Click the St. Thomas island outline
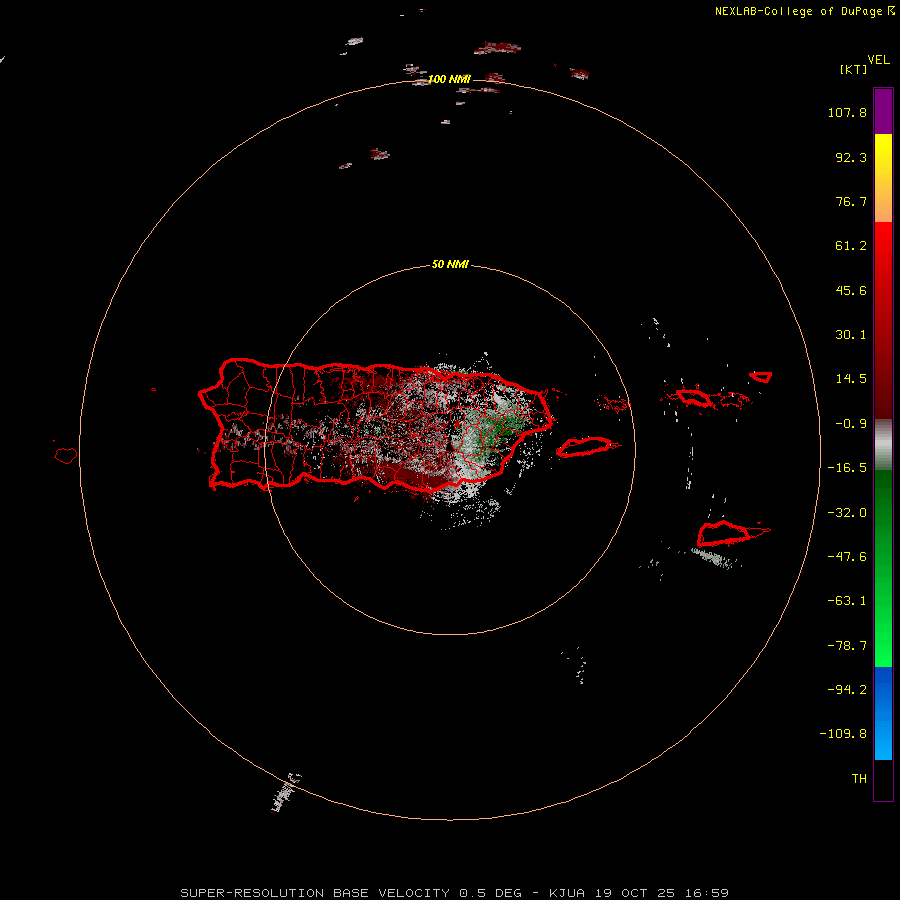The height and width of the screenshot is (900, 900). tap(693, 397)
